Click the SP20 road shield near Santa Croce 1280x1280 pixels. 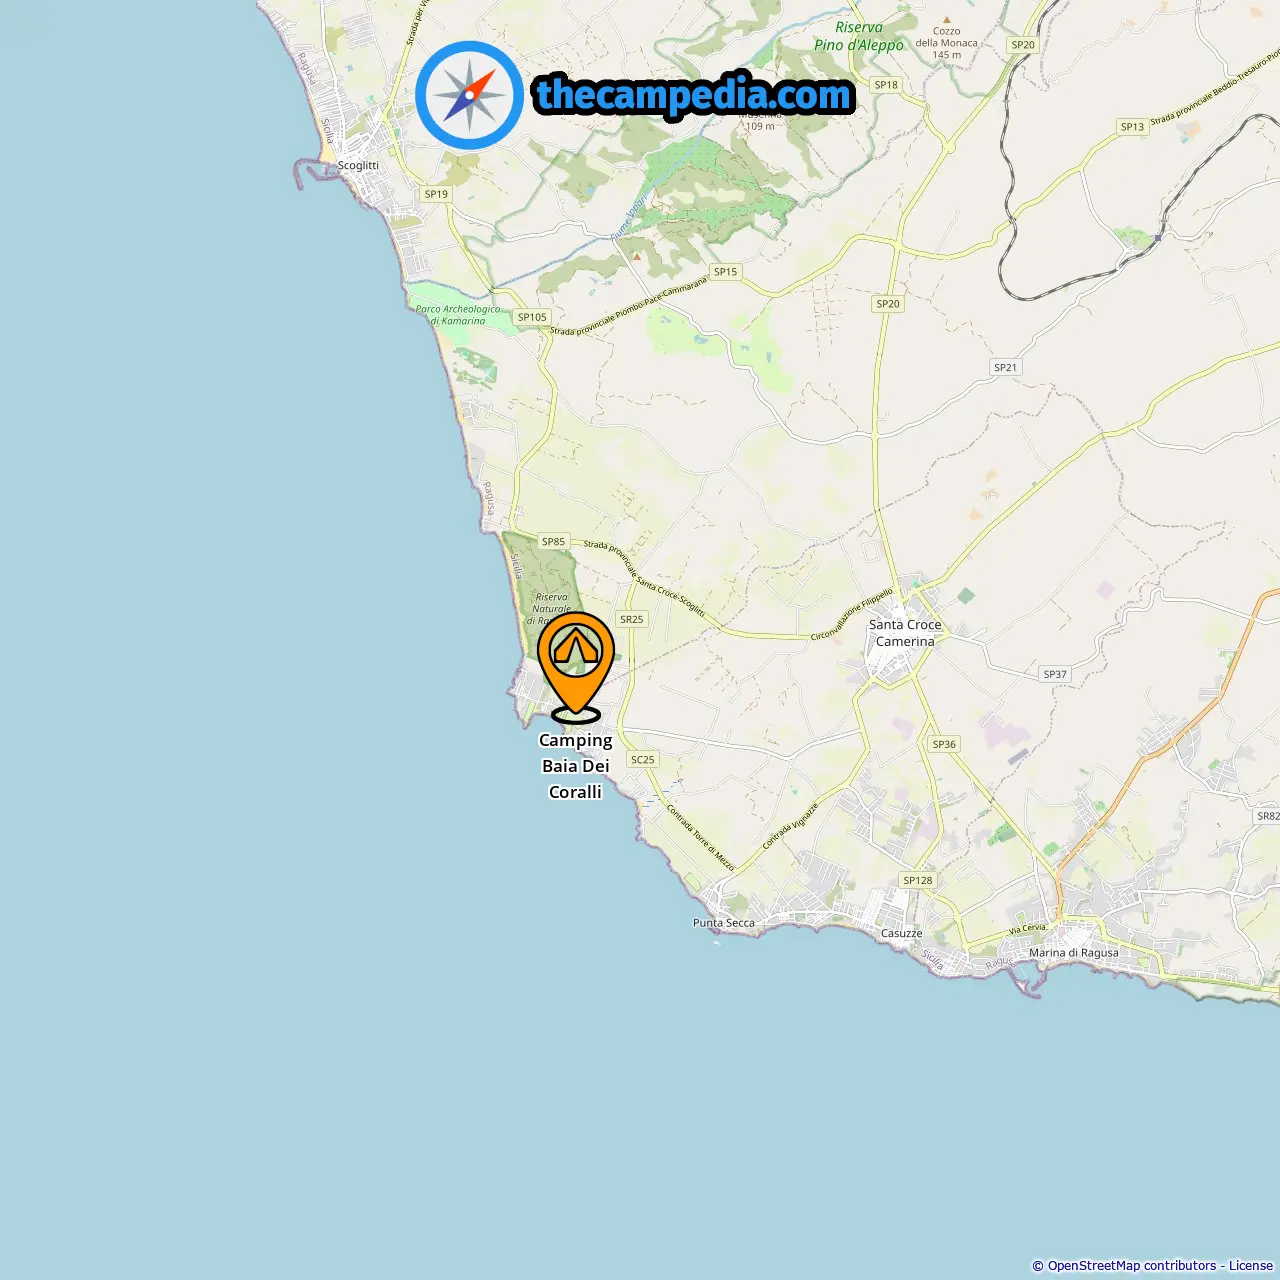point(888,304)
